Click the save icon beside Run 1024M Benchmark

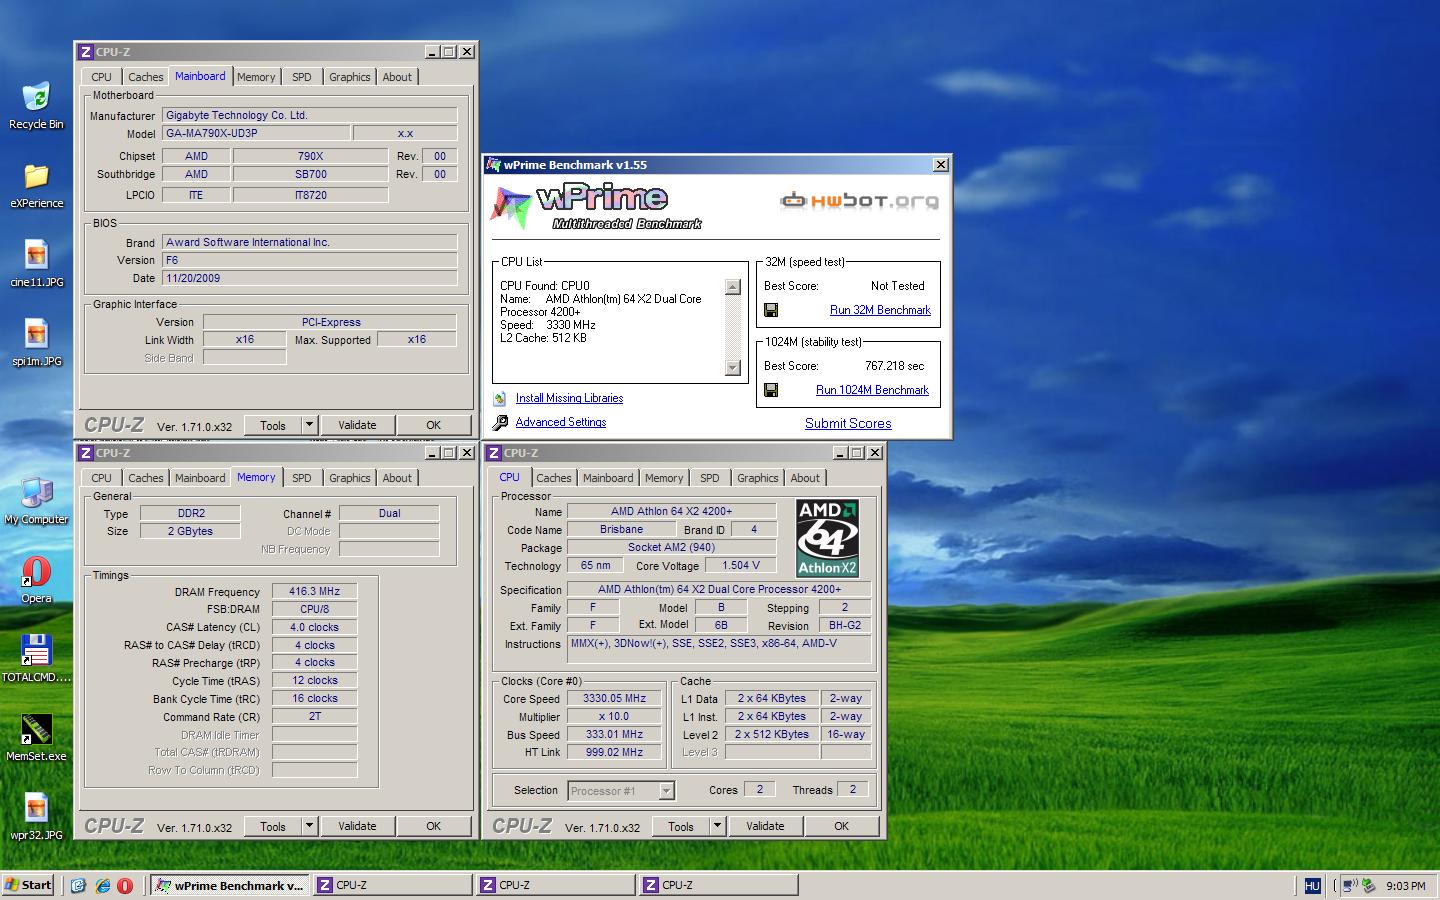coord(771,390)
